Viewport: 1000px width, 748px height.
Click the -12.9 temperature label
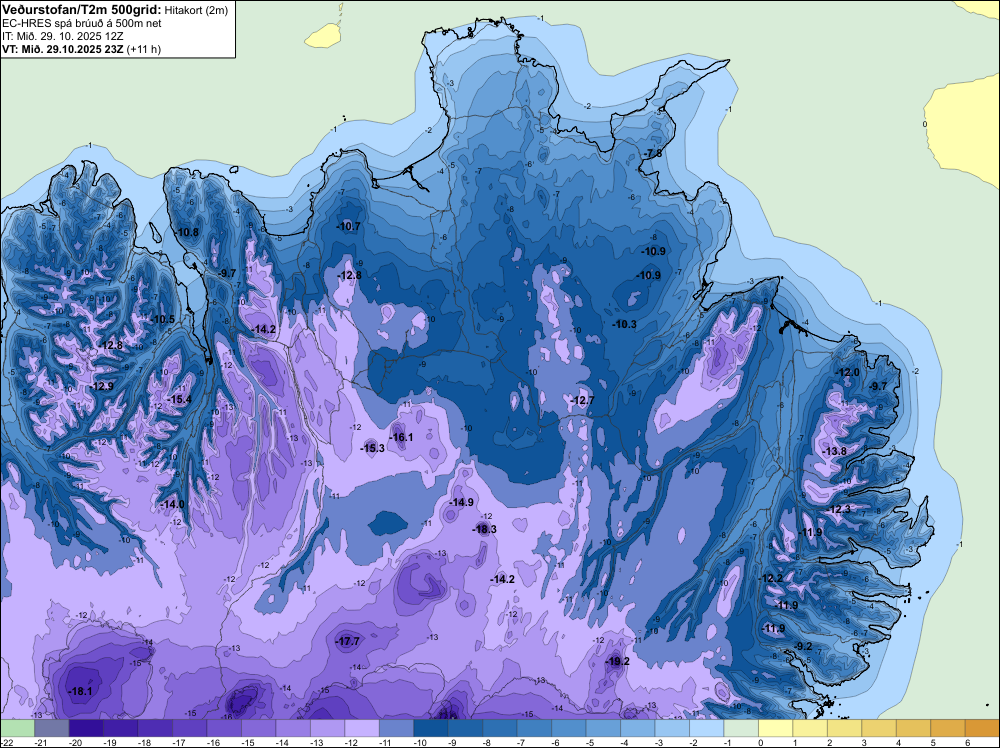click(x=101, y=386)
